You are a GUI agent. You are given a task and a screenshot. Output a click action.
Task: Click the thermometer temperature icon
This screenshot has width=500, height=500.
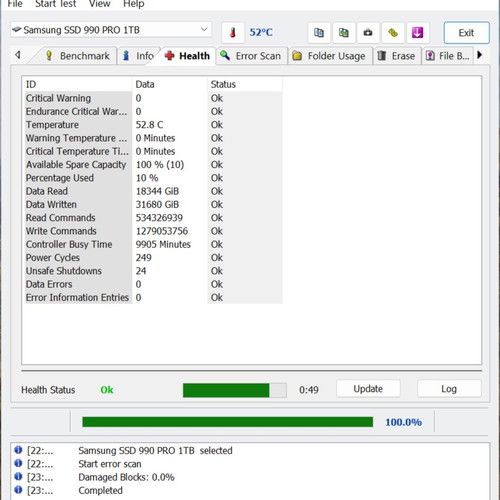233,33
